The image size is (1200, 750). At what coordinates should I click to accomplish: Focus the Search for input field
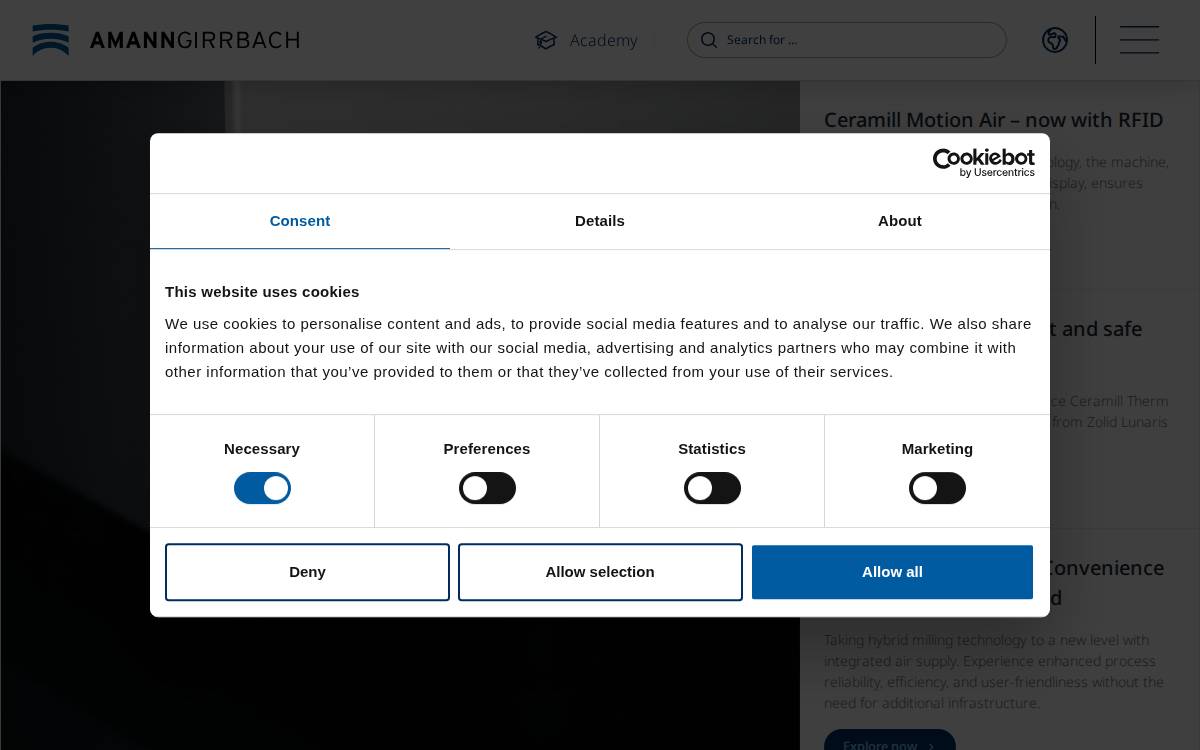pos(847,40)
